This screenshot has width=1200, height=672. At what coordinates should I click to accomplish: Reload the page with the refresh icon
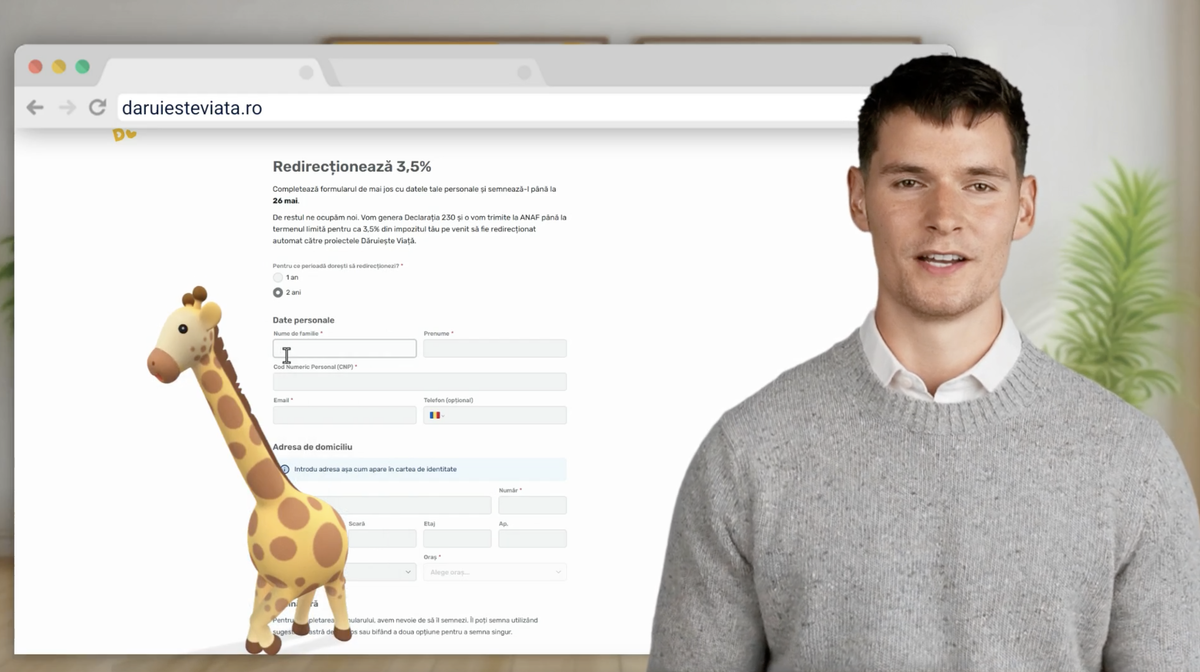click(97, 107)
